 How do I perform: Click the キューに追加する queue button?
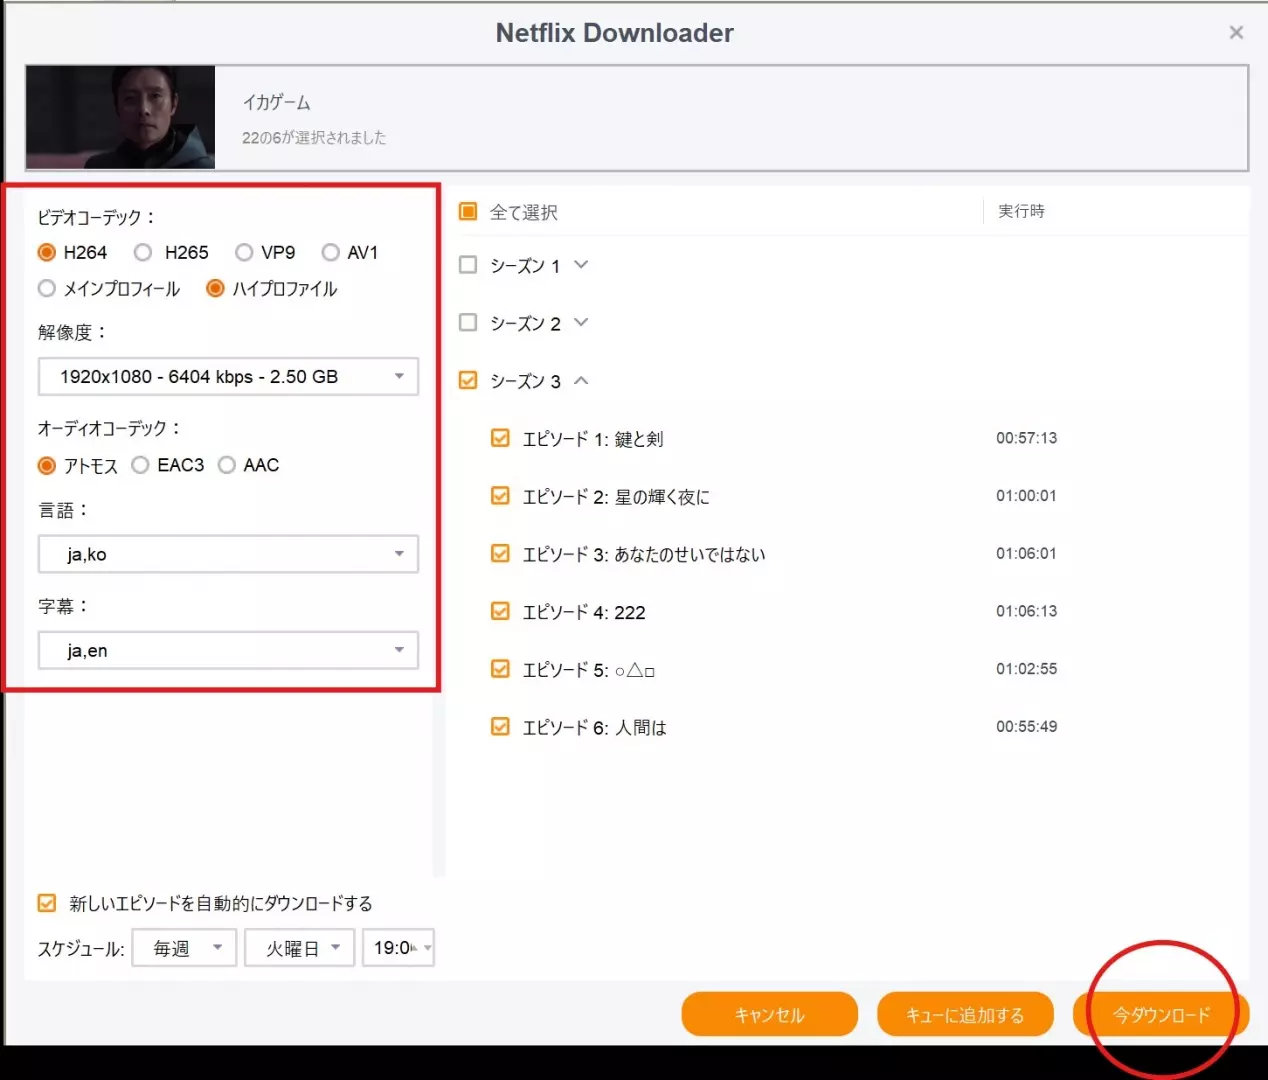[965, 1013]
